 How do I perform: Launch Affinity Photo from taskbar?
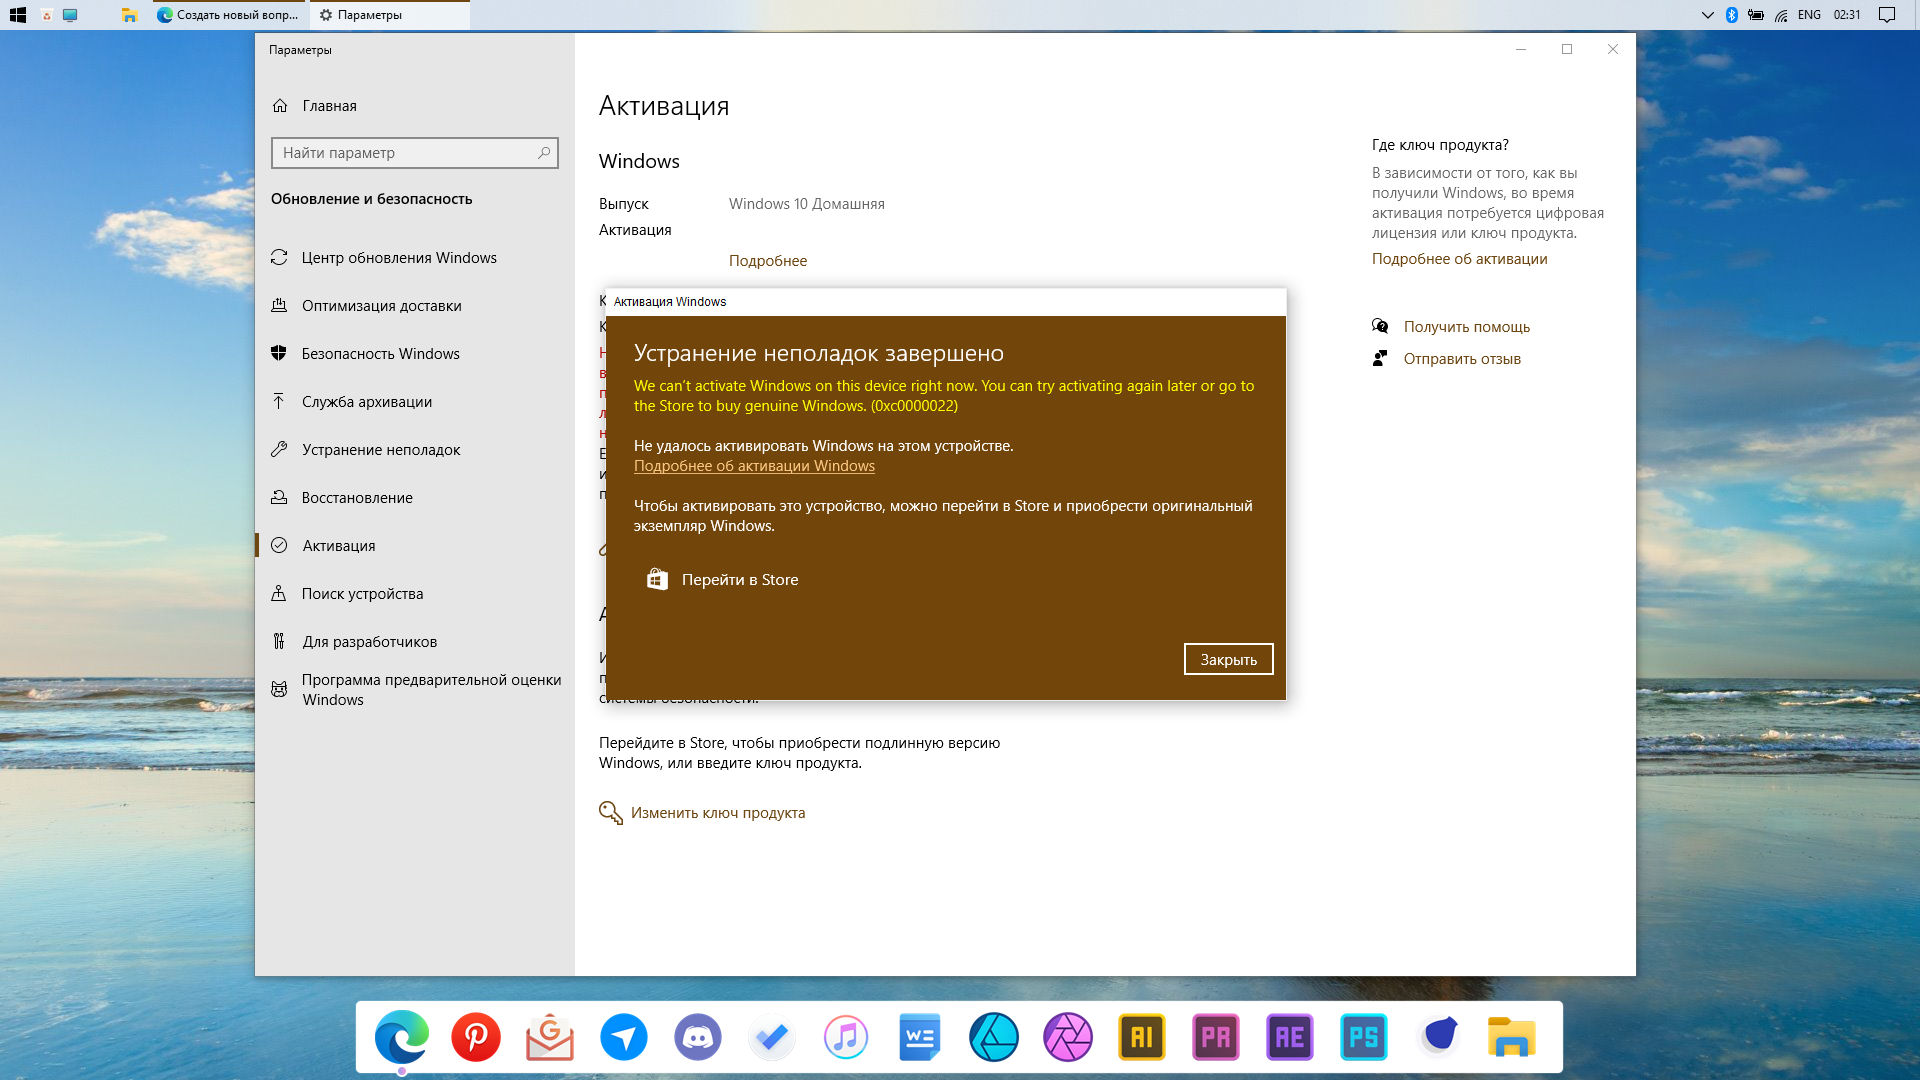1065,1036
